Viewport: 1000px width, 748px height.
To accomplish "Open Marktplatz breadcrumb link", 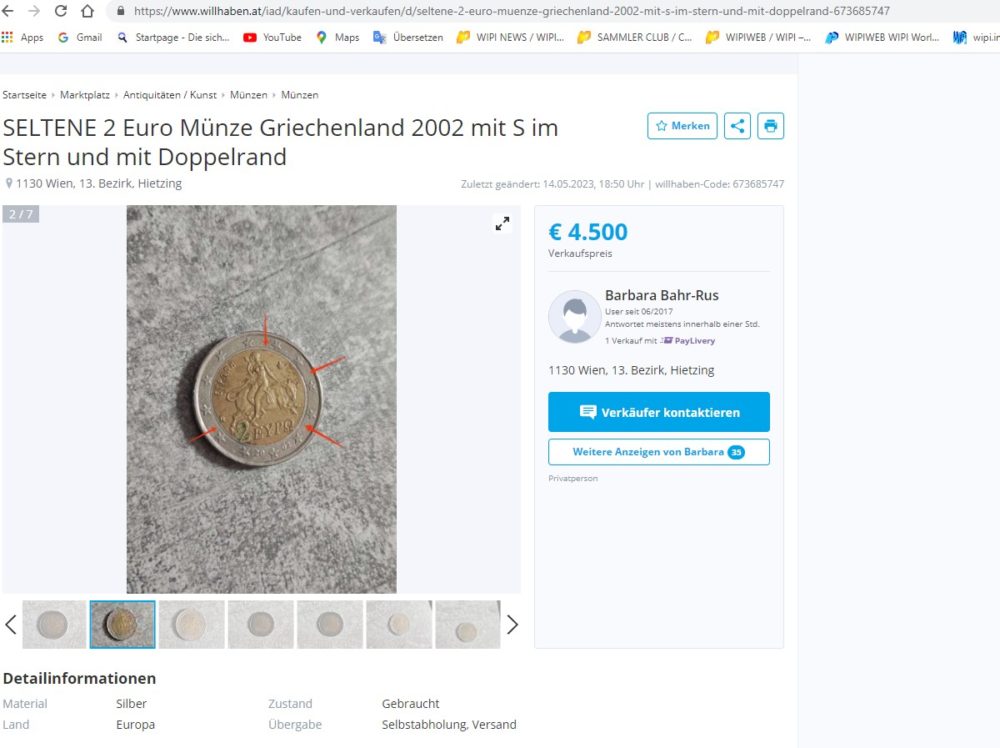I will (x=85, y=95).
